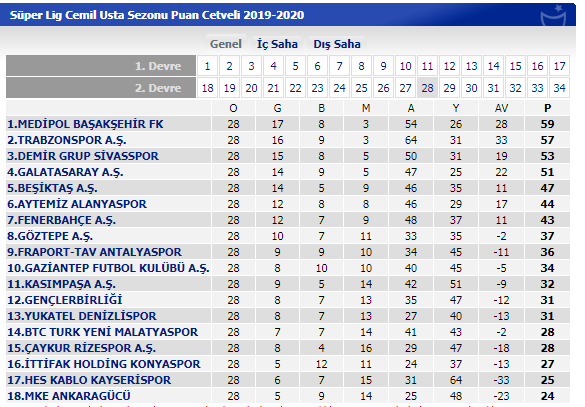Image resolution: width=585 pixels, height=407 pixels.
Task: Open MKE Ankaragücü team link
Action: tap(69, 396)
